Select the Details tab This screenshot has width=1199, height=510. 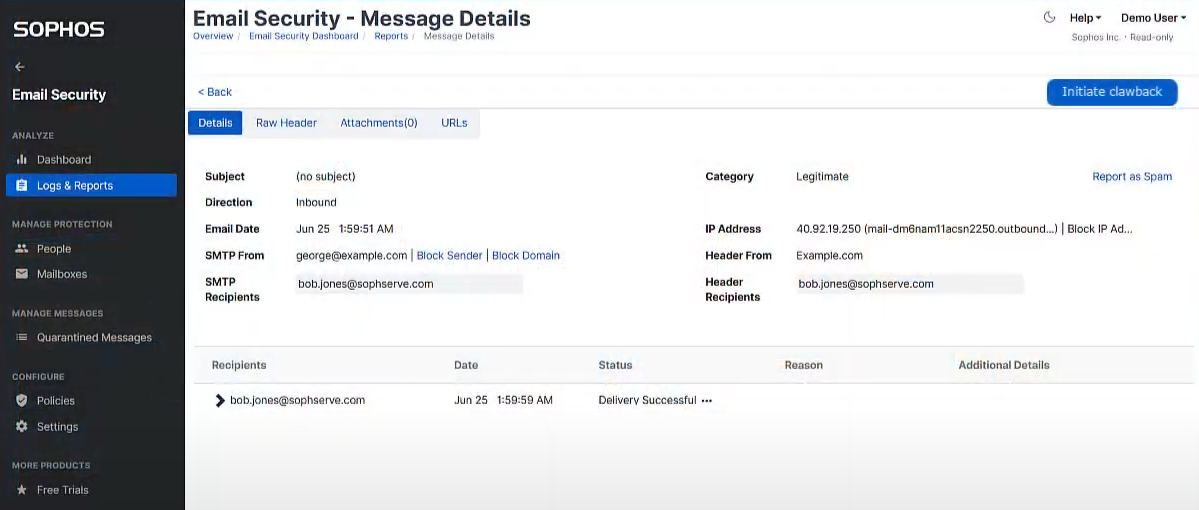(215, 123)
